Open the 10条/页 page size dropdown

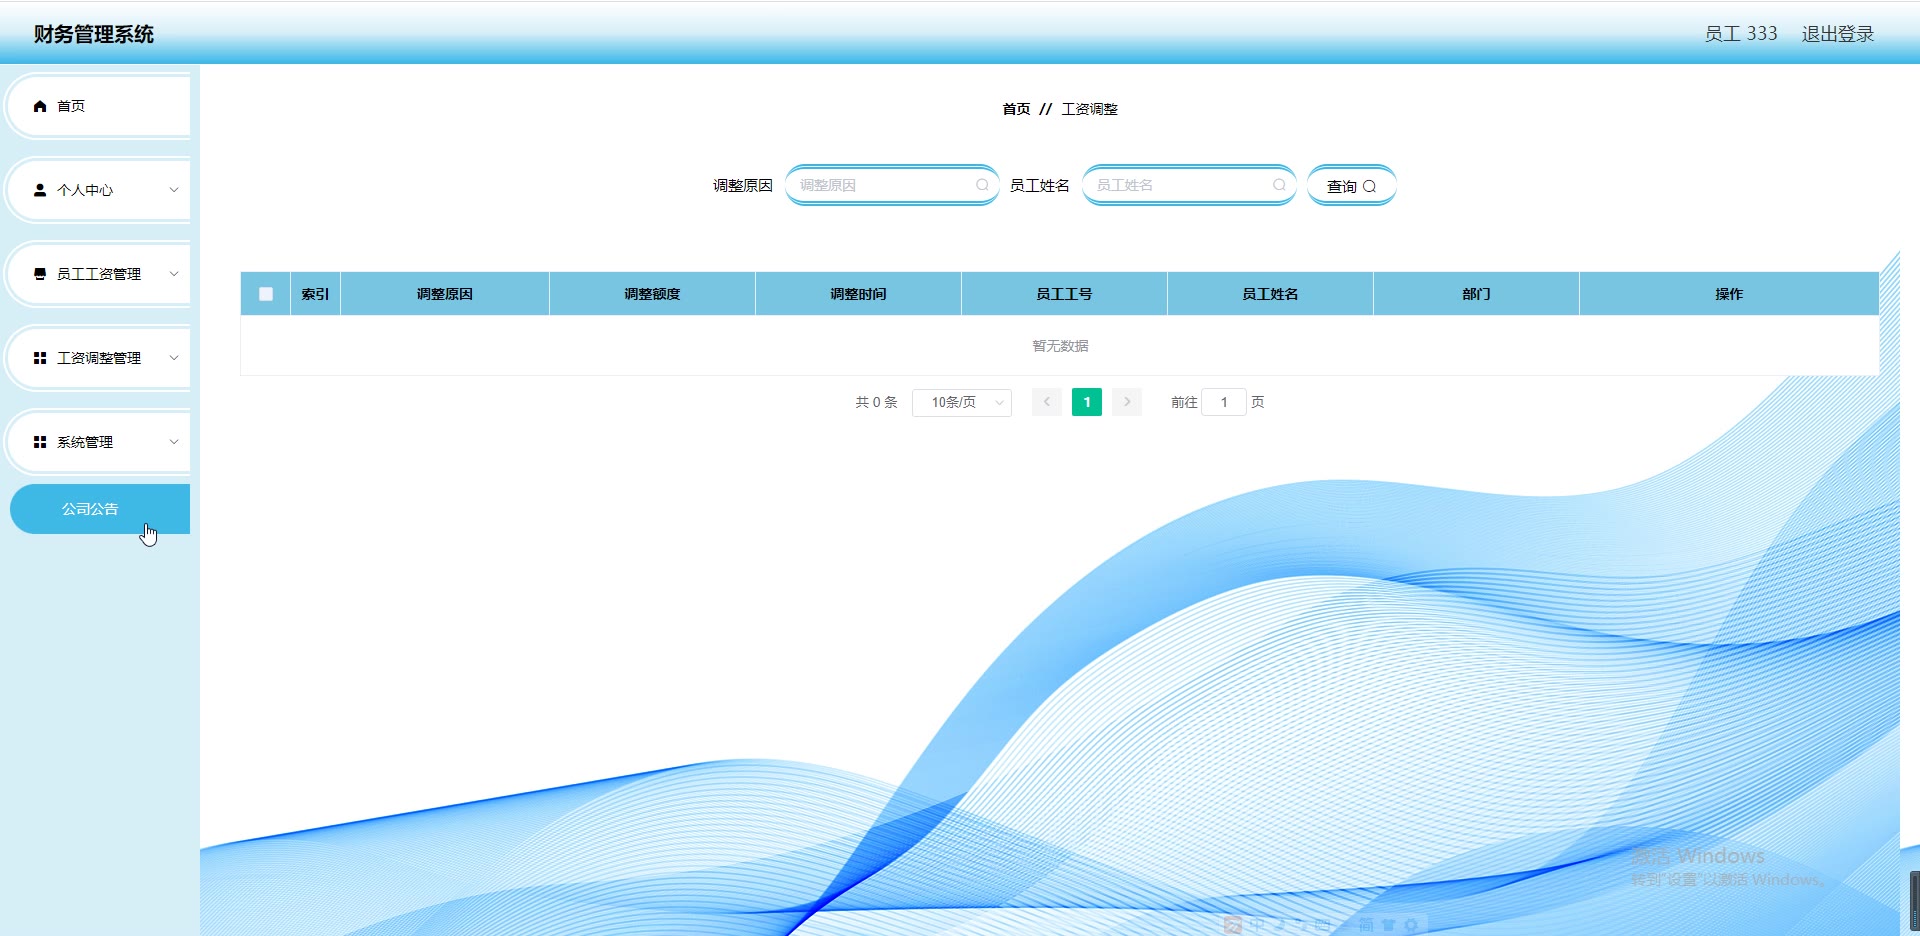click(x=962, y=402)
